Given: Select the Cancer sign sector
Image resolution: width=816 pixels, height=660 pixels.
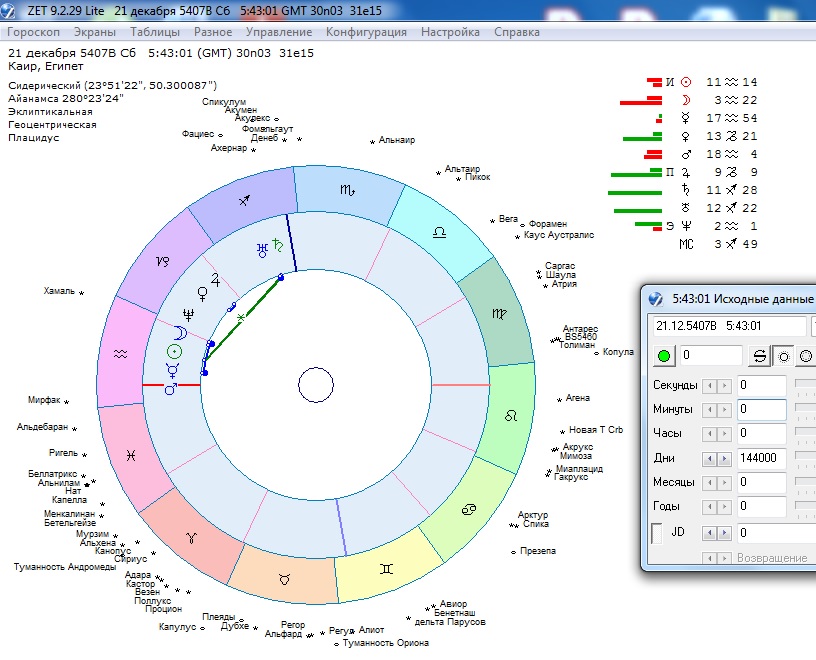Looking at the screenshot, I should coord(469,510).
